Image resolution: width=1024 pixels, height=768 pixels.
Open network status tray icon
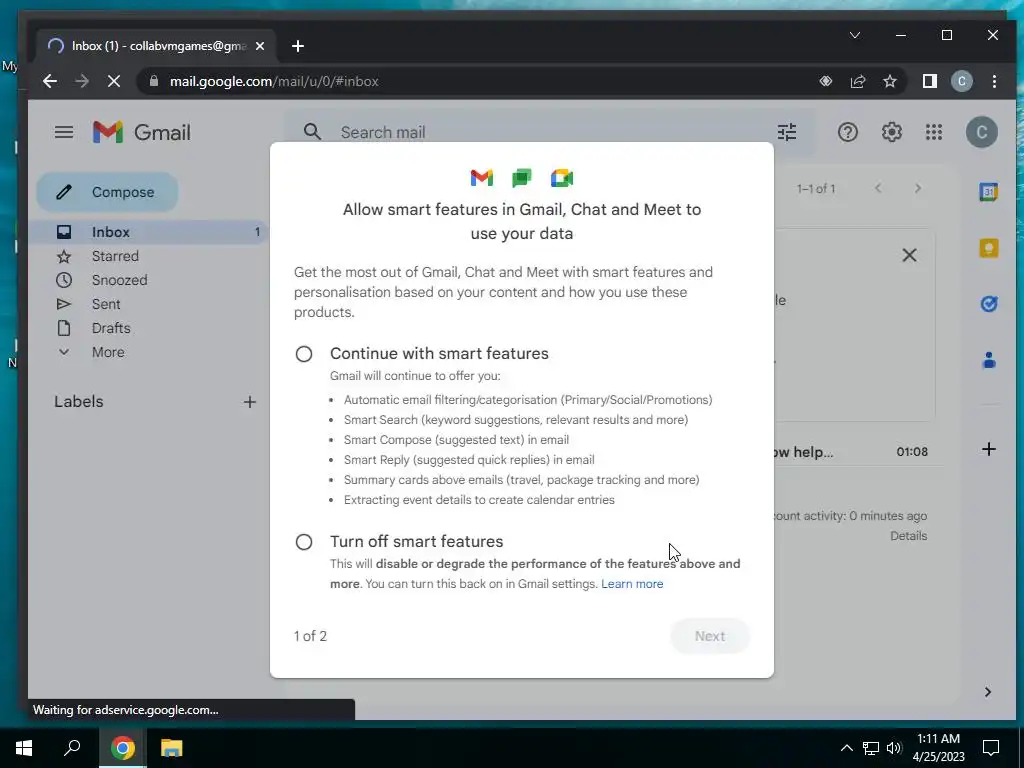tap(871, 748)
